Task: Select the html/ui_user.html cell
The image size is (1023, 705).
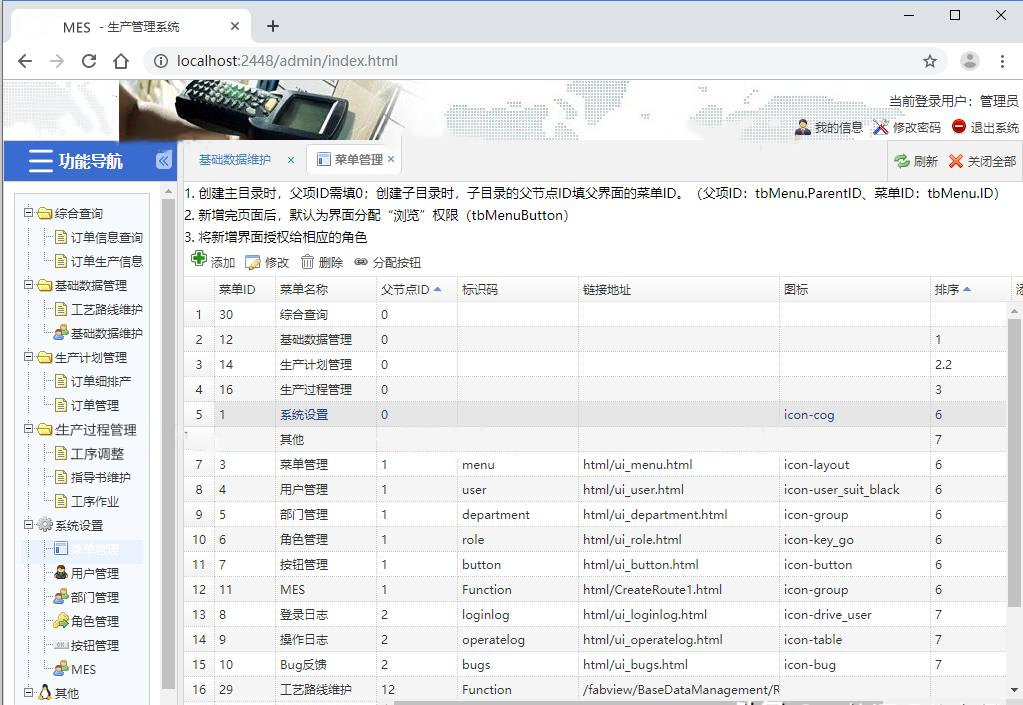Action: coord(679,489)
